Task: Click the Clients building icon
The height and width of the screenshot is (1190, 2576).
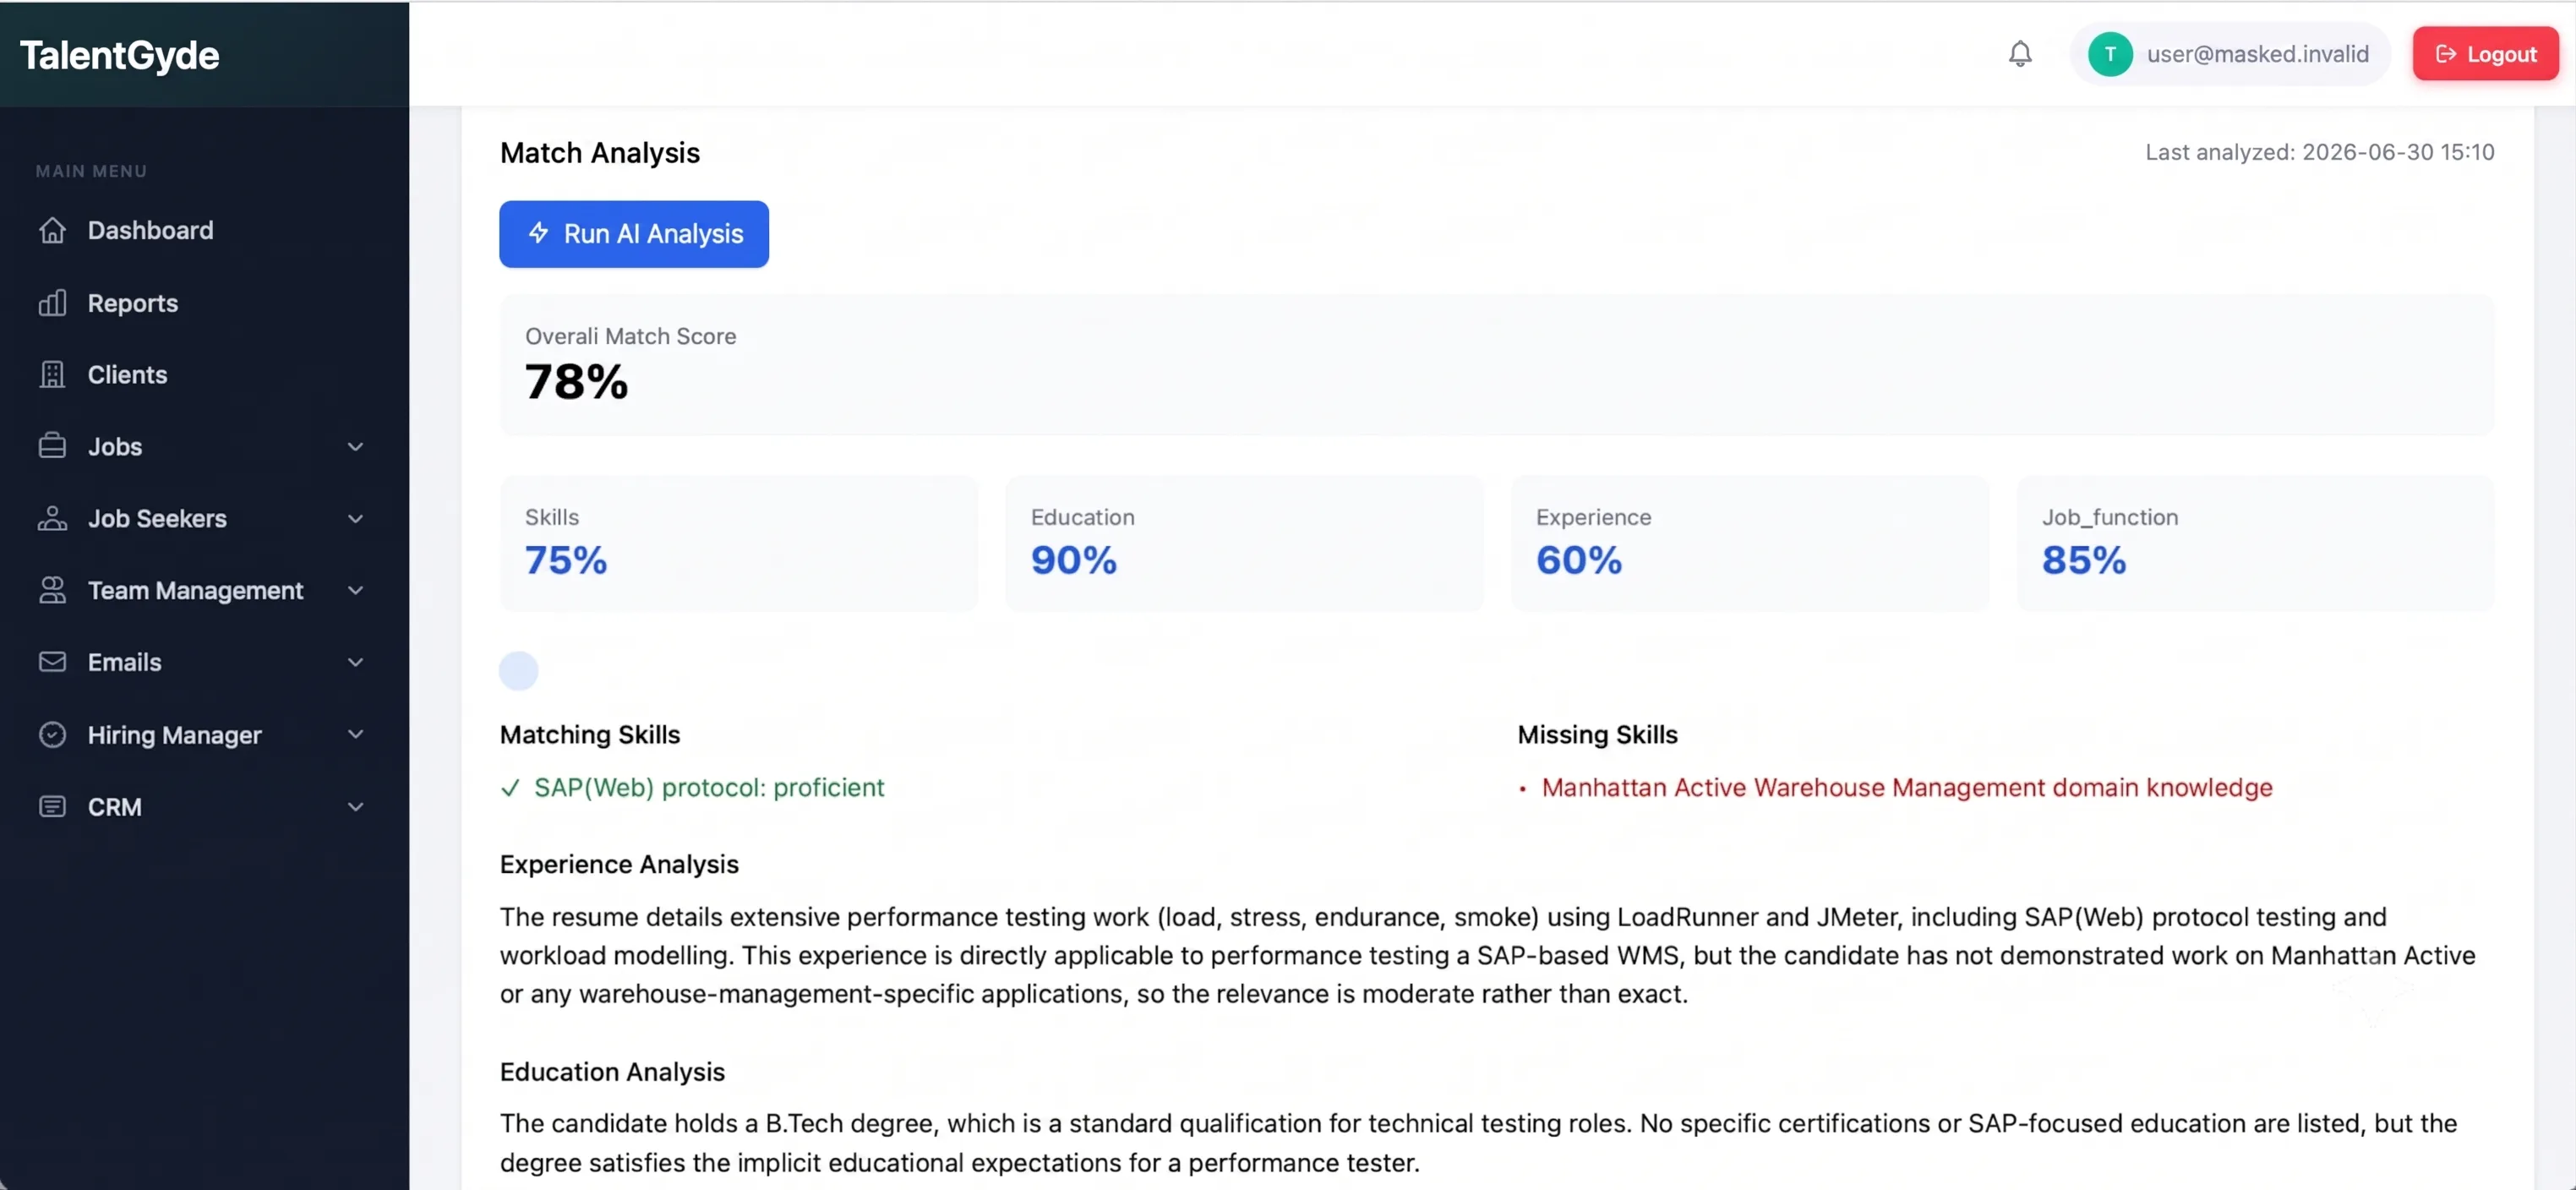Action: tap(52, 374)
